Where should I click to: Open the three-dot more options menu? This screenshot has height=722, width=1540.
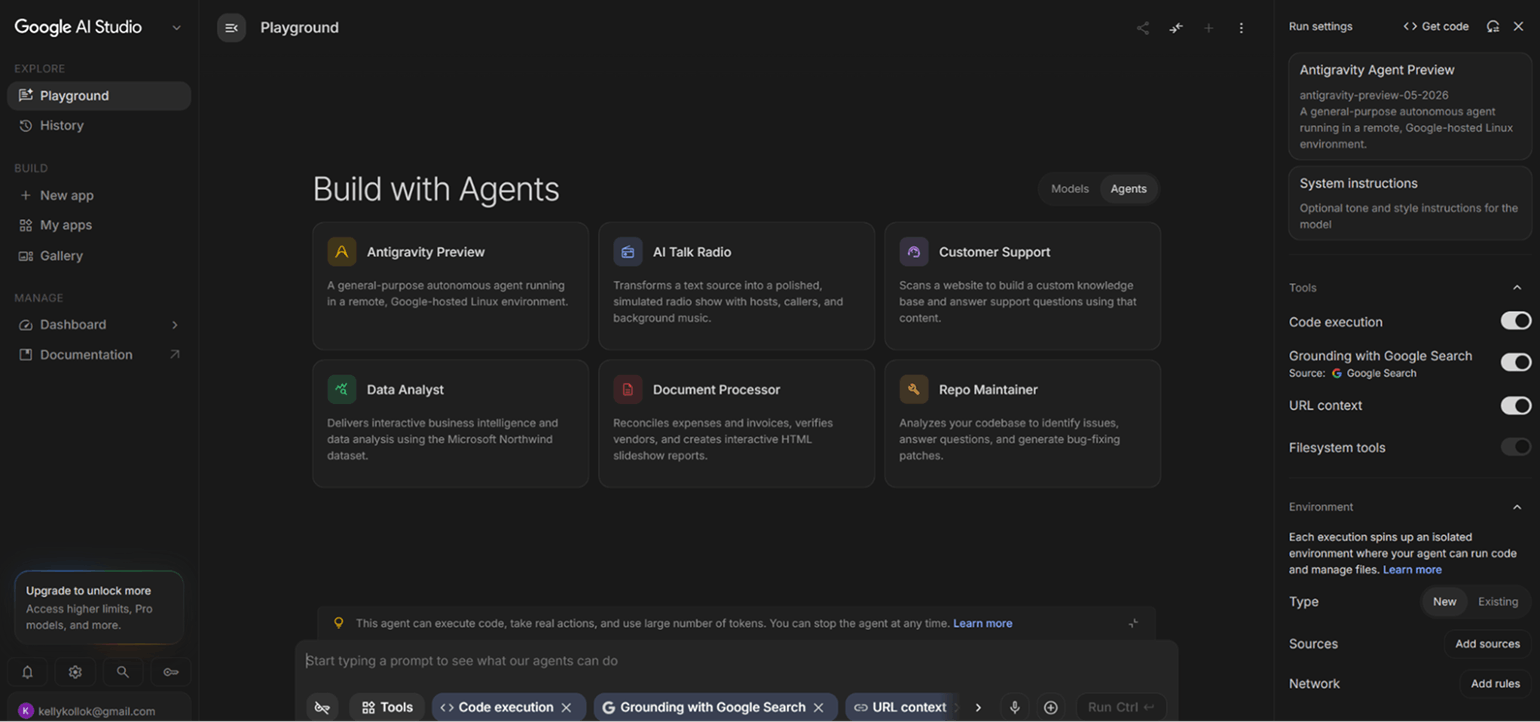(1241, 28)
